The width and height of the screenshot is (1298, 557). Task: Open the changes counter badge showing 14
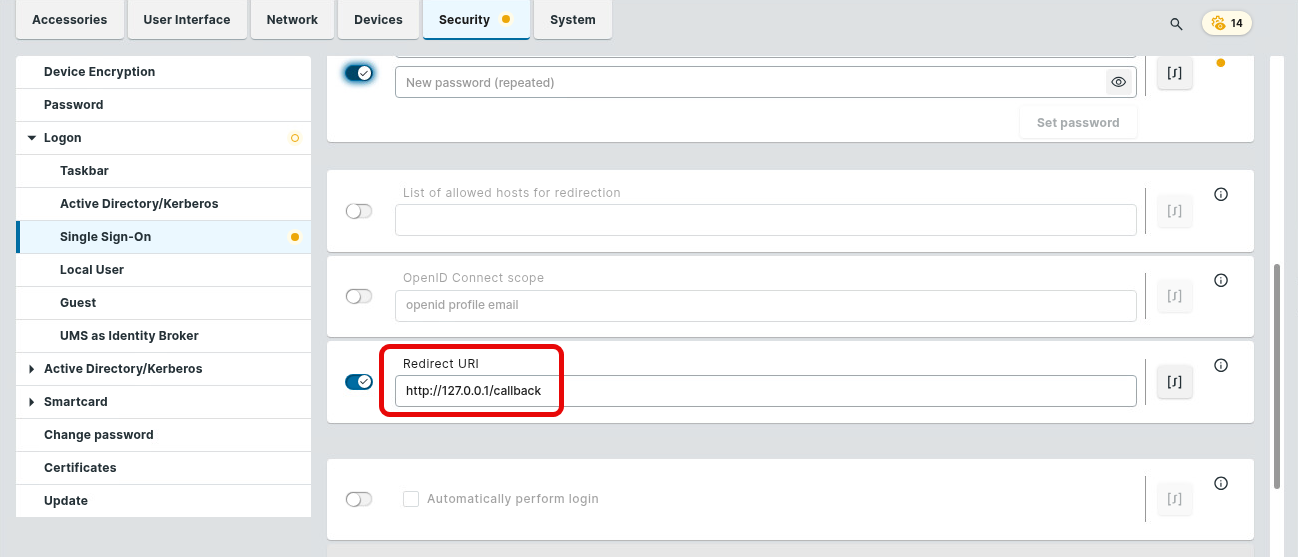(x=1227, y=23)
